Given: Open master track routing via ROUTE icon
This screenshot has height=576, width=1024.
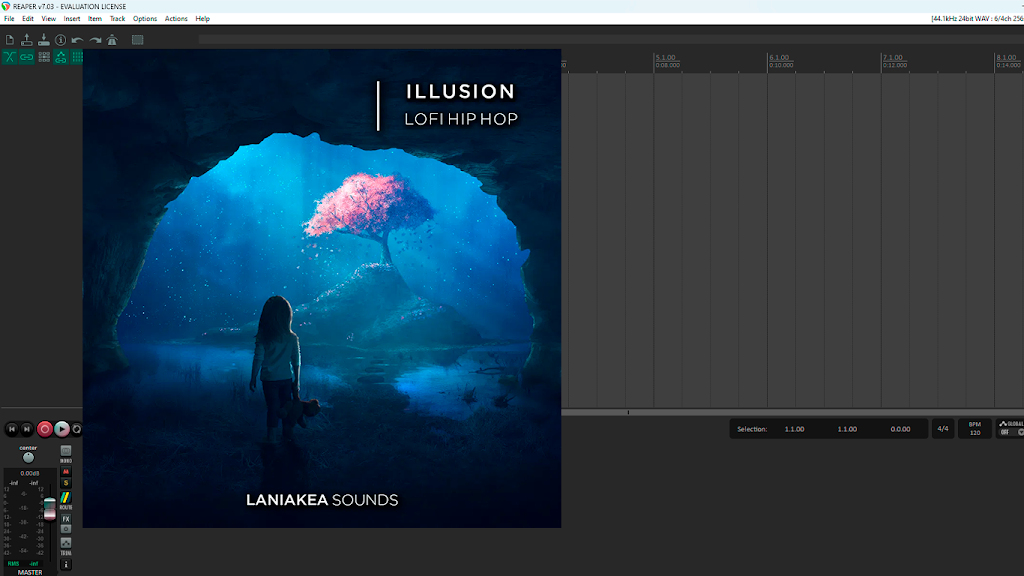Looking at the screenshot, I should tap(66, 498).
